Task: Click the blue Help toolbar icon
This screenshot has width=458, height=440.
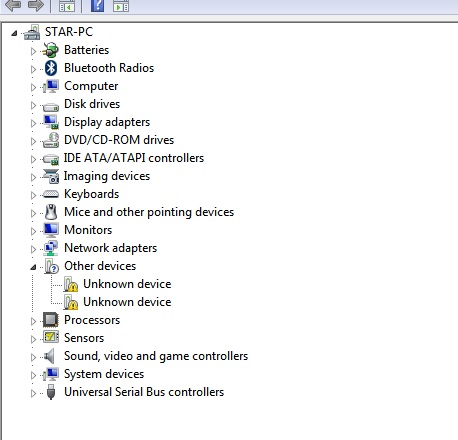Action: tap(97, 5)
